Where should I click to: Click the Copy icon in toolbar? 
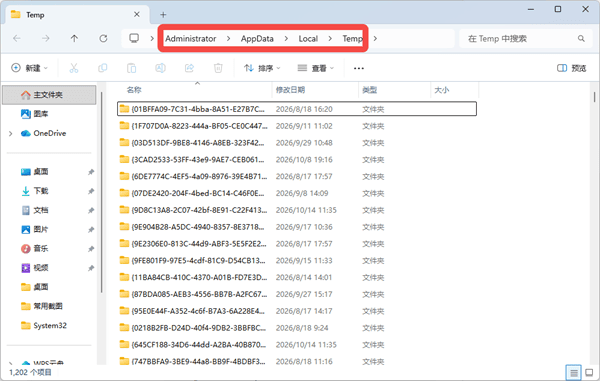tap(103, 68)
